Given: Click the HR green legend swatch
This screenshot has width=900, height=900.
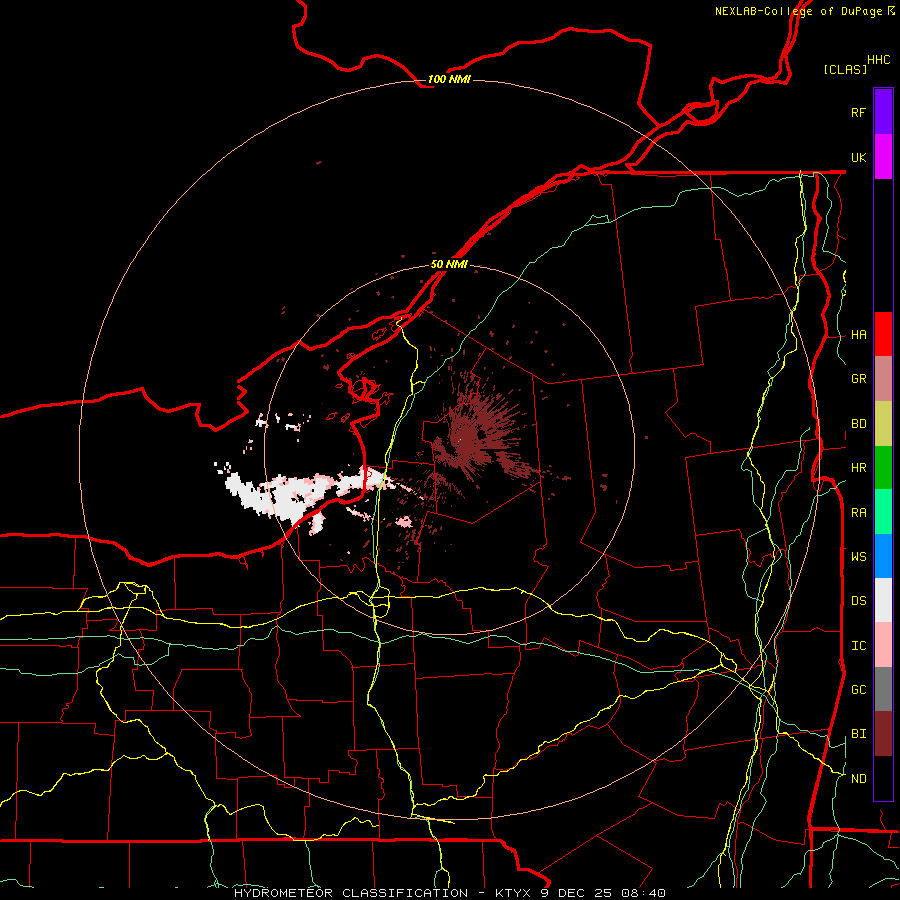Looking at the screenshot, I should tap(883, 468).
